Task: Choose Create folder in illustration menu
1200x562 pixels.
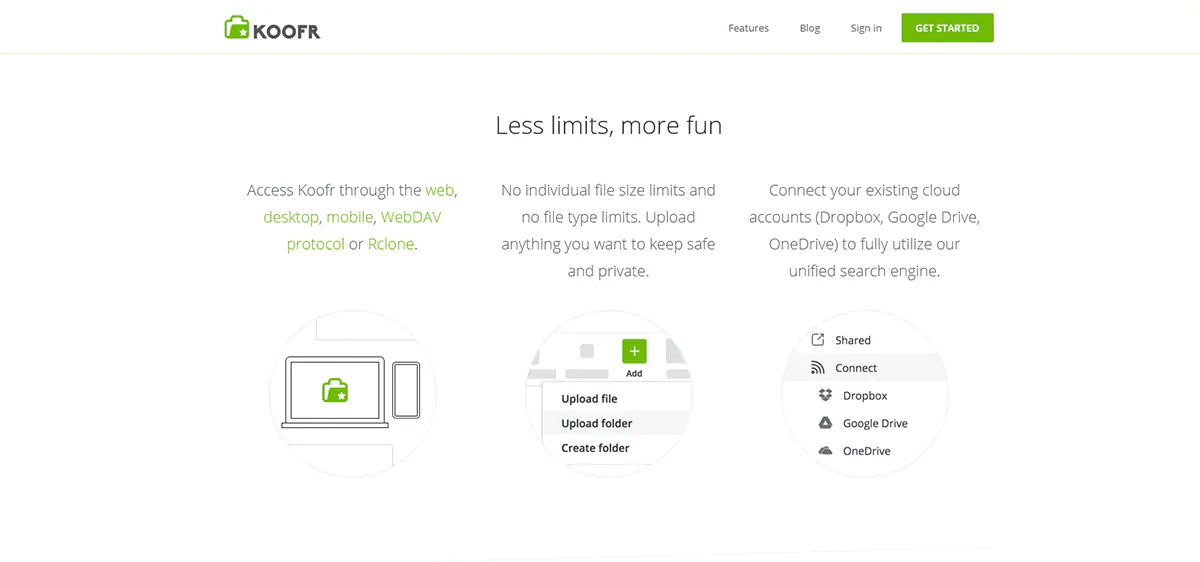Action: click(x=595, y=448)
